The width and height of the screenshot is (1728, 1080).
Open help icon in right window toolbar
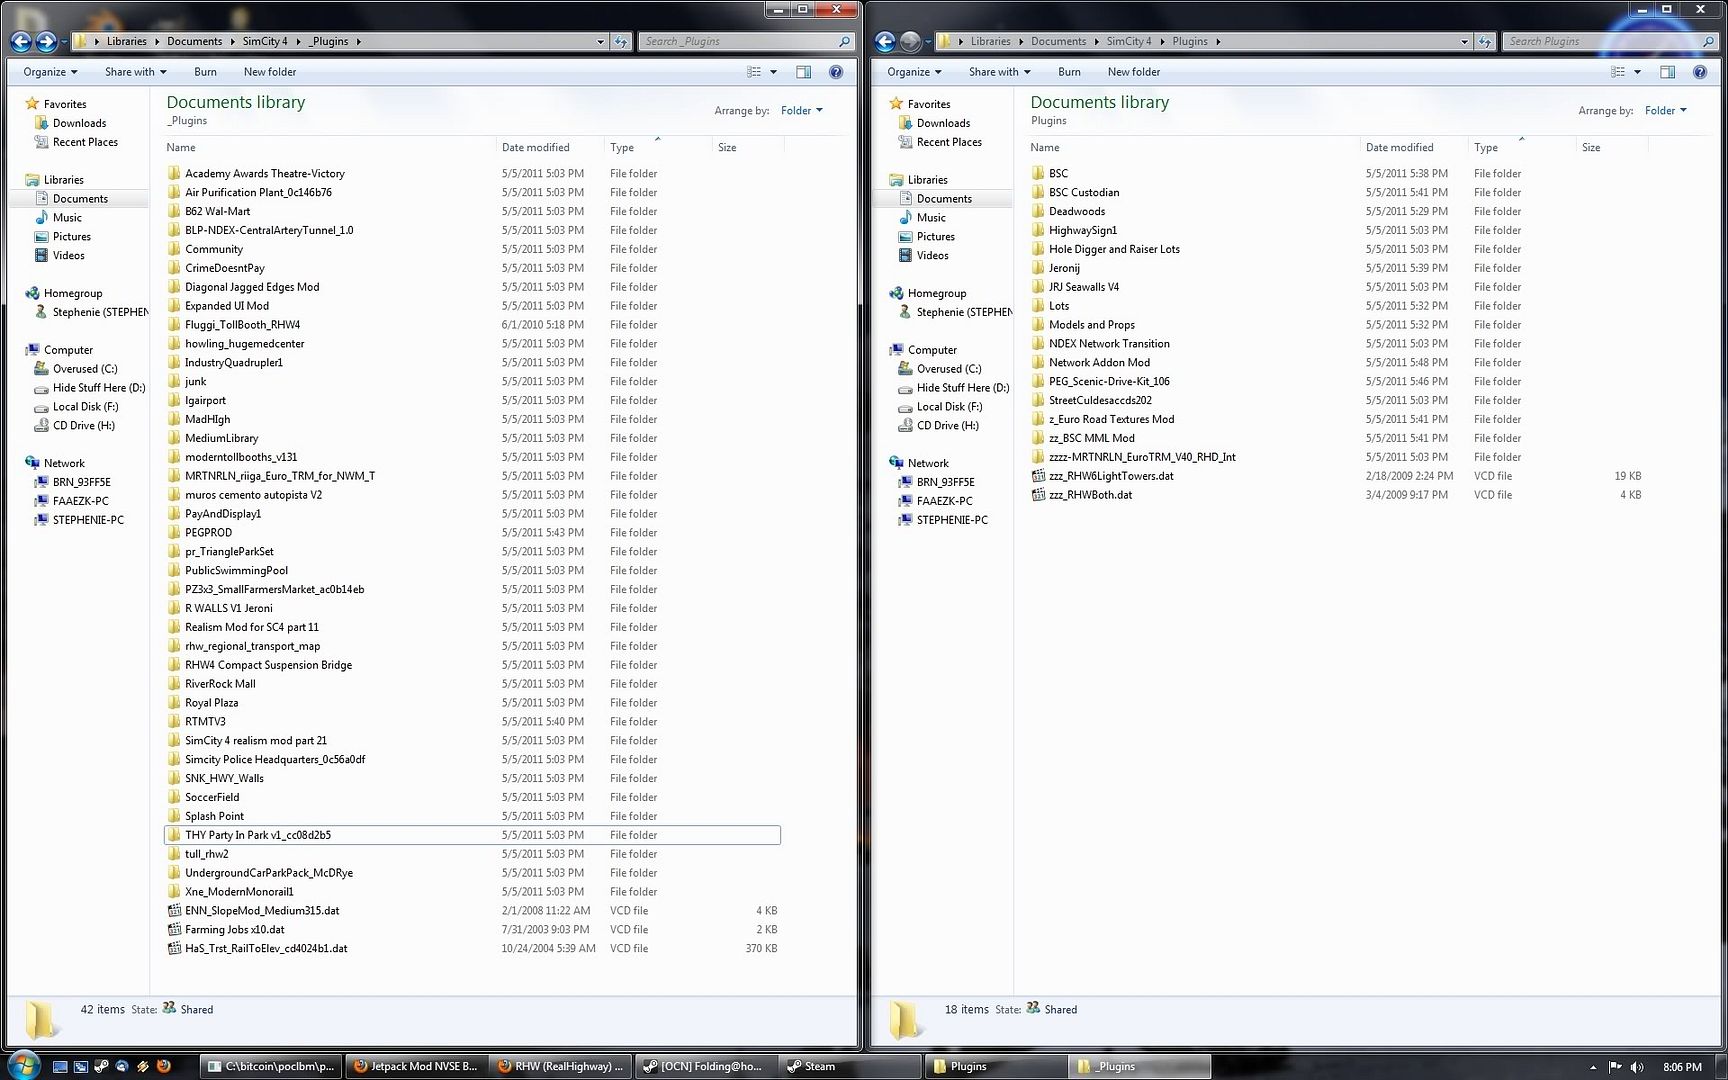tap(1700, 72)
